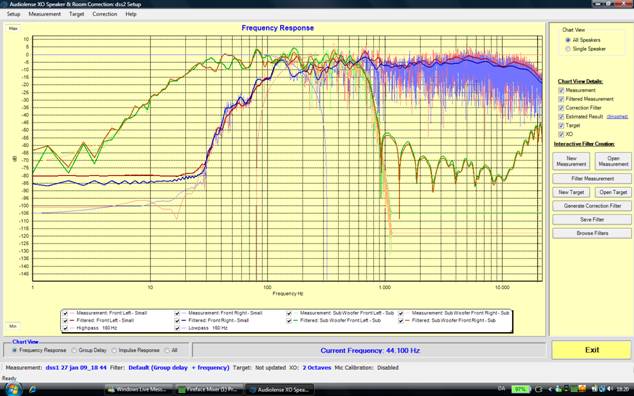The width and height of the screenshot is (634, 396).
Task: Toggle the XO chart detail checkbox
Action: click(561, 134)
